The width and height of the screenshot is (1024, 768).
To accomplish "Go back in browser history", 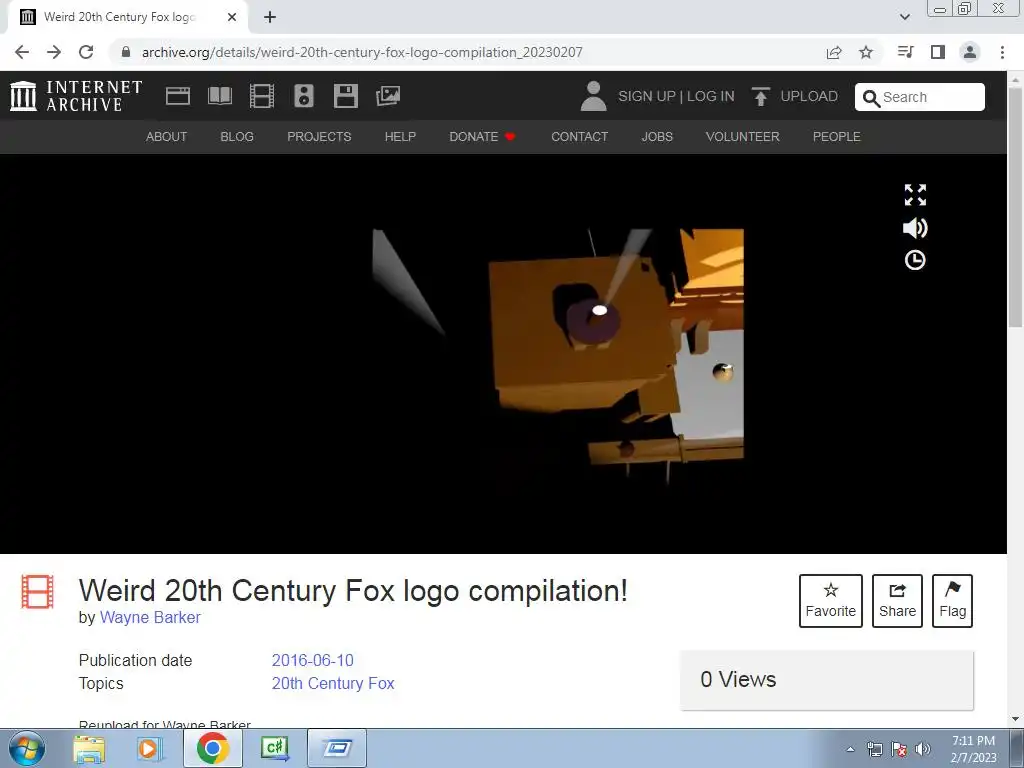I will 22,52.
